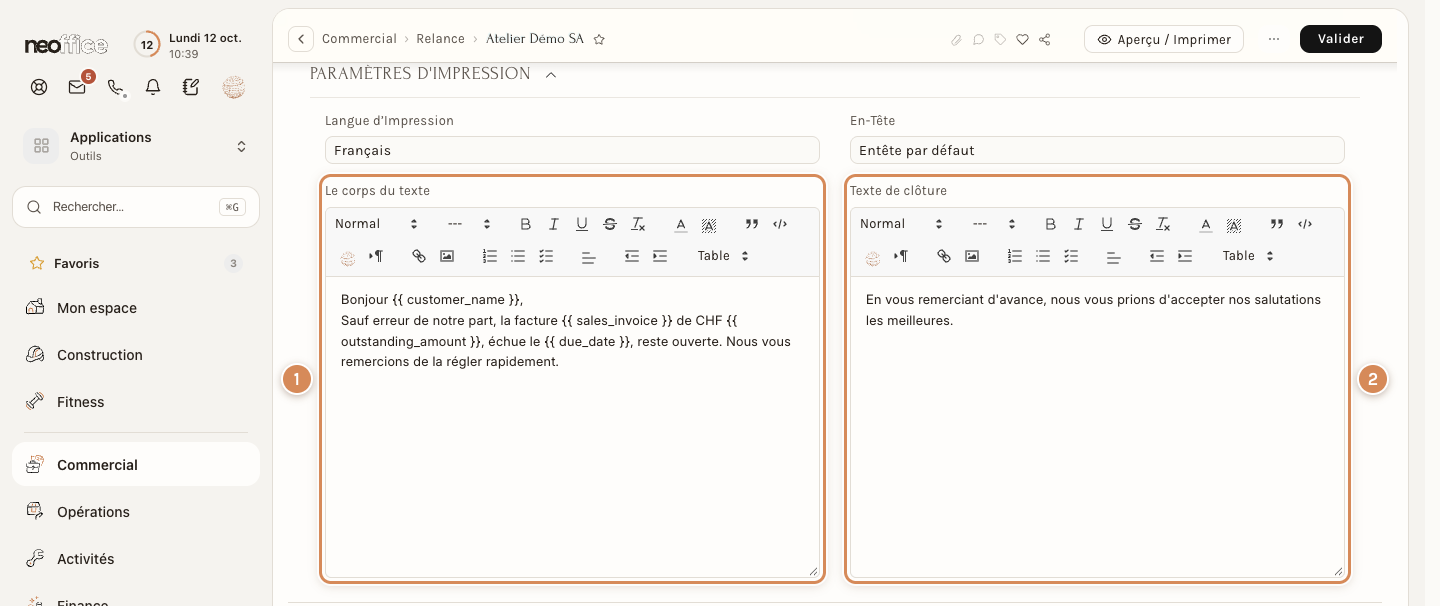Start numbered list in Le corps du texte editor
The height and width of the screenshot is (606, 1440).
pyautogui.click(x=490, y=256)
